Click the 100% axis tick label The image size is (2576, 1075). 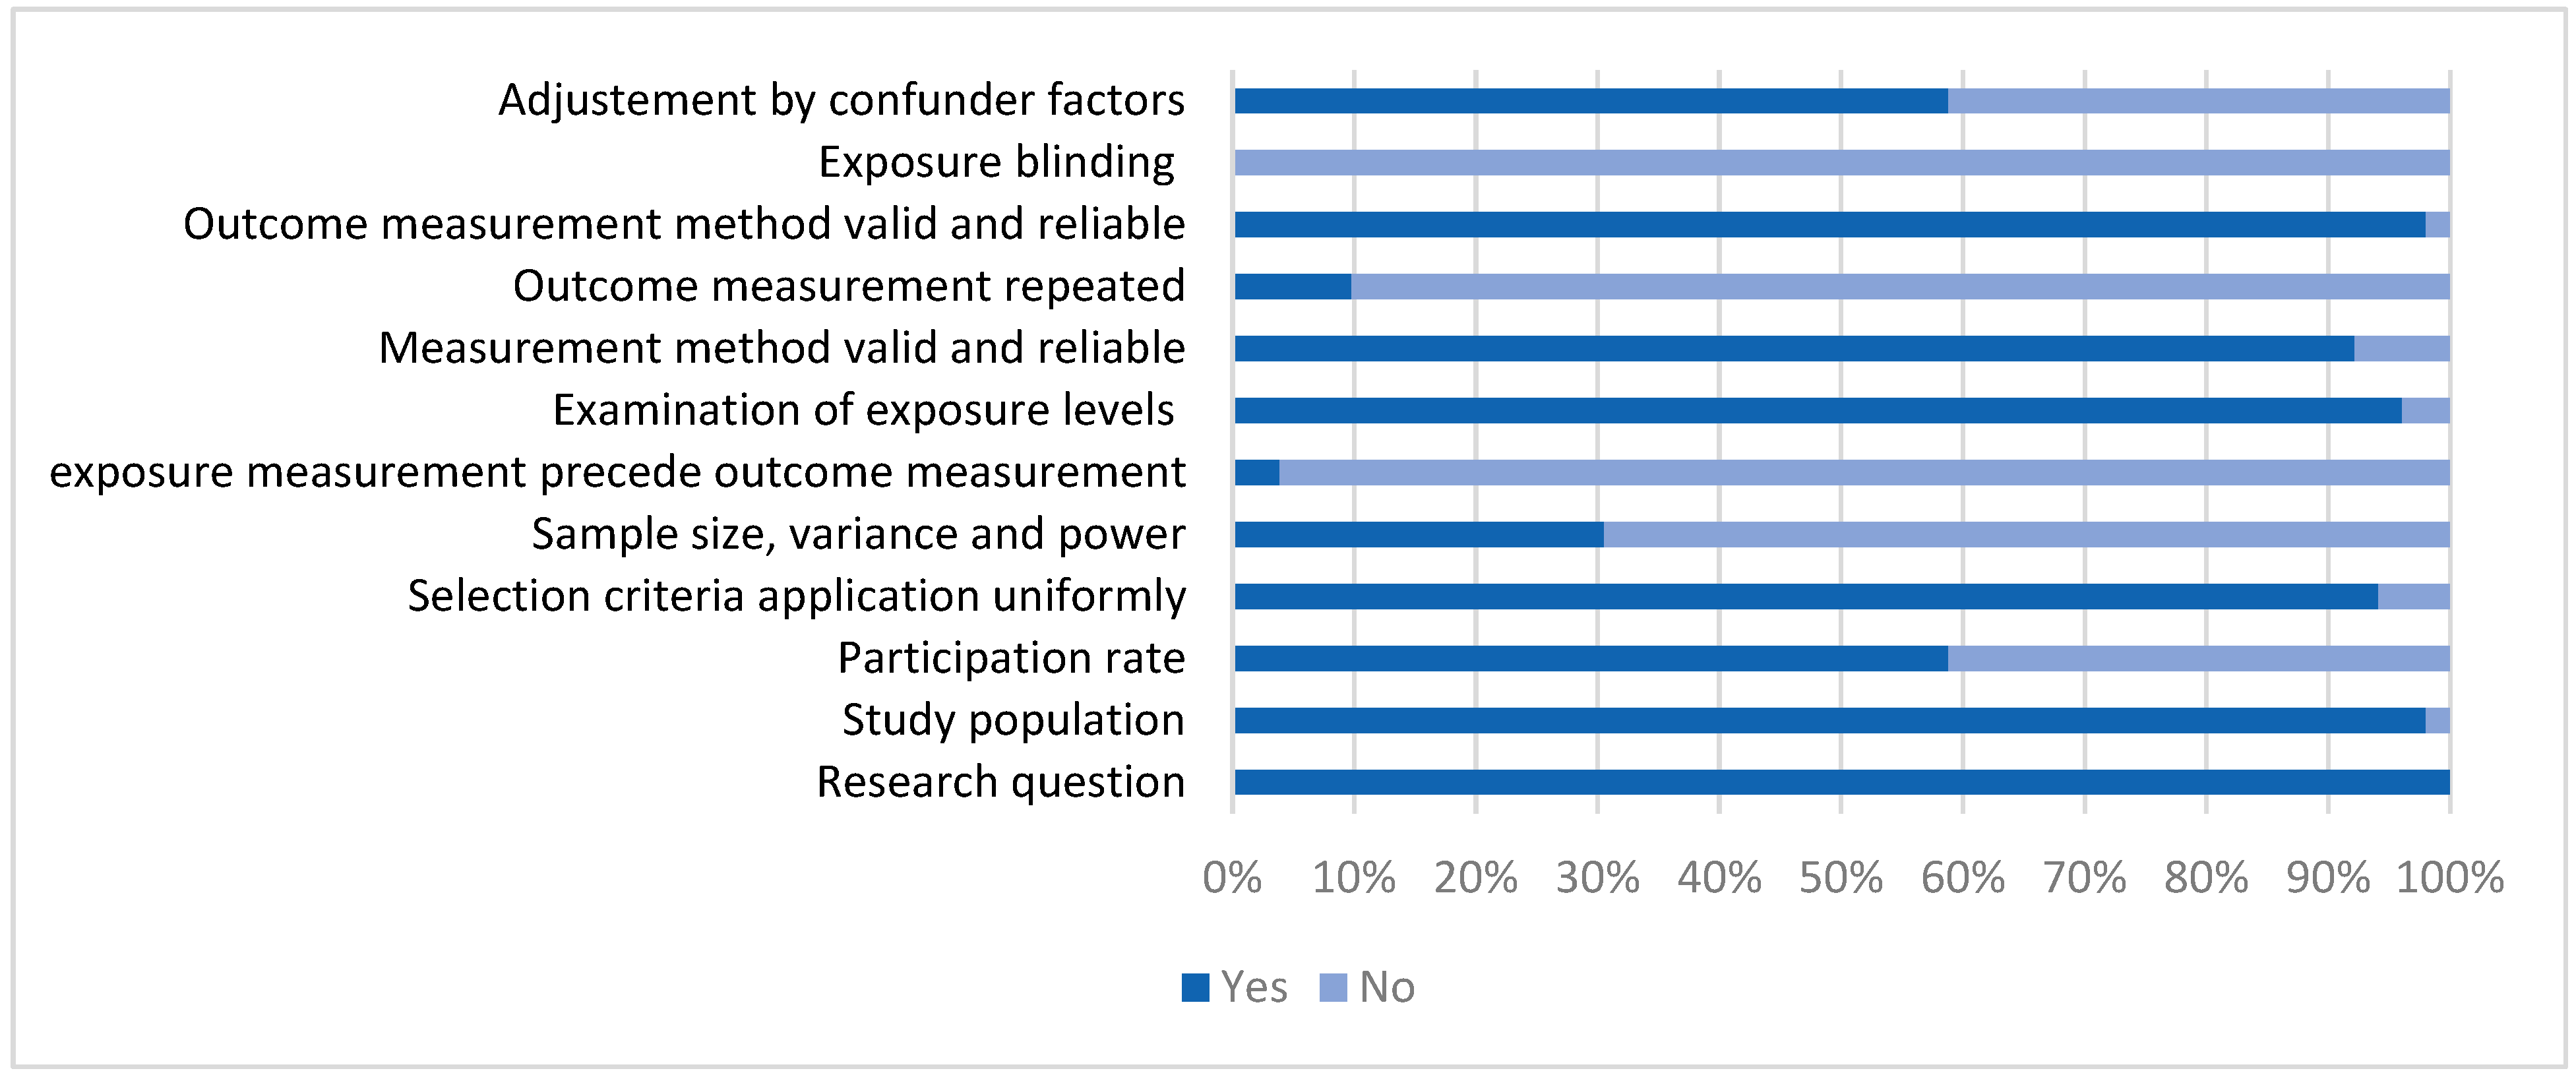2449,878
